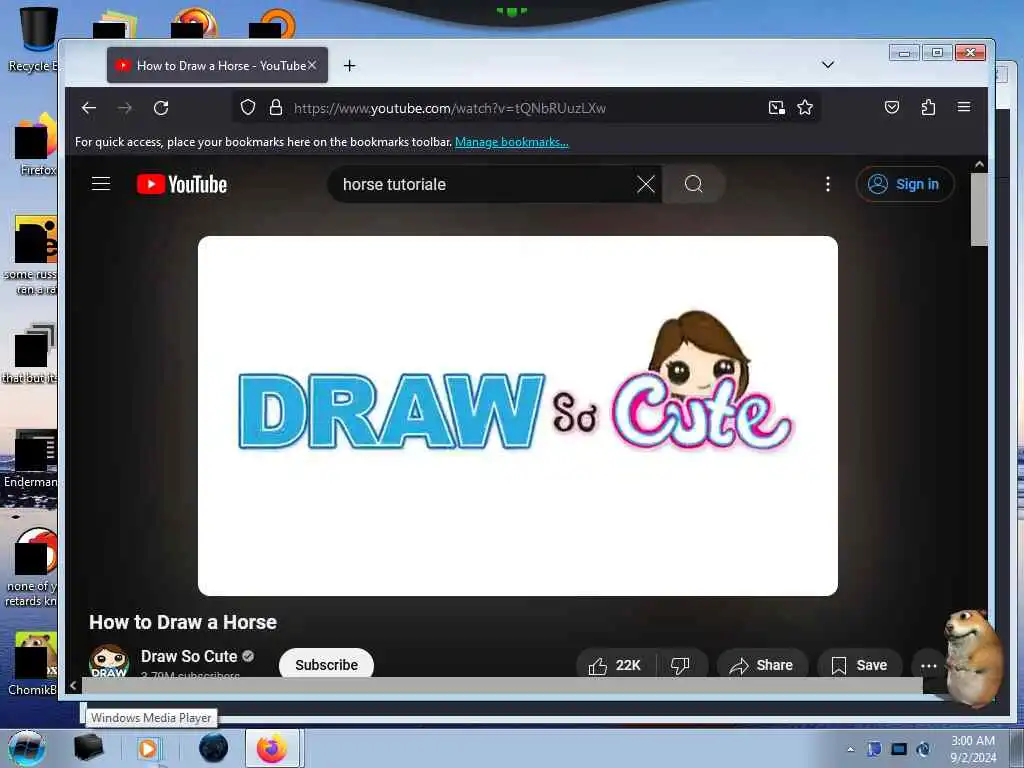Close the How to Draw a Horse tab

(x=312, y=65)
